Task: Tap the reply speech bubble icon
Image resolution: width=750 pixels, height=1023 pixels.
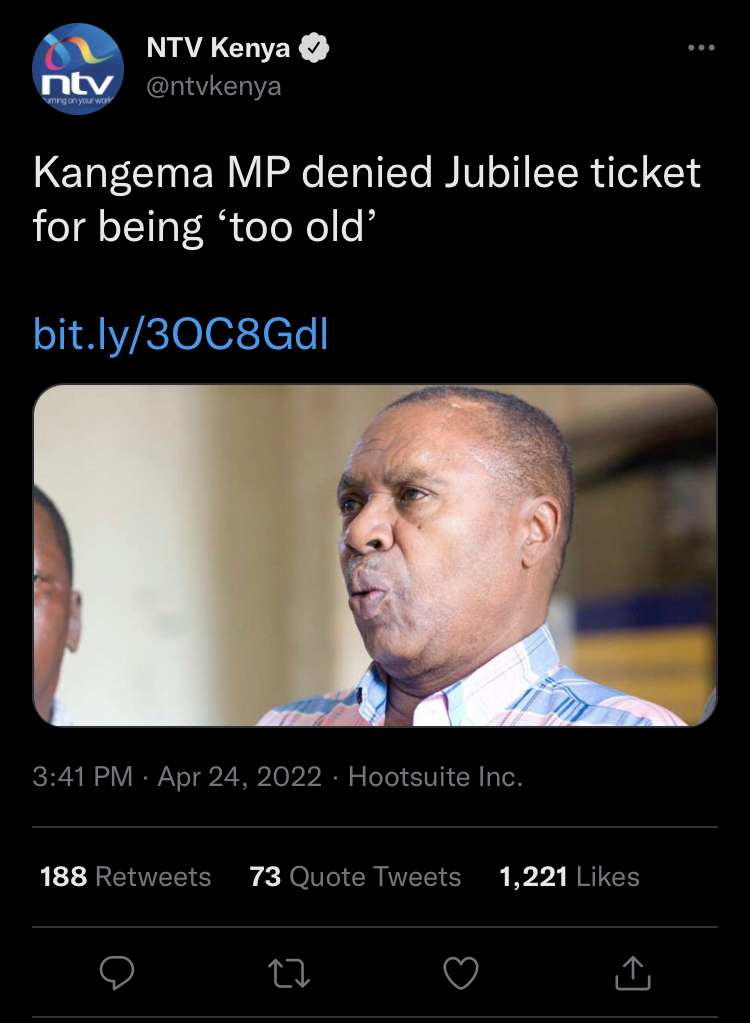Action: 117,972
